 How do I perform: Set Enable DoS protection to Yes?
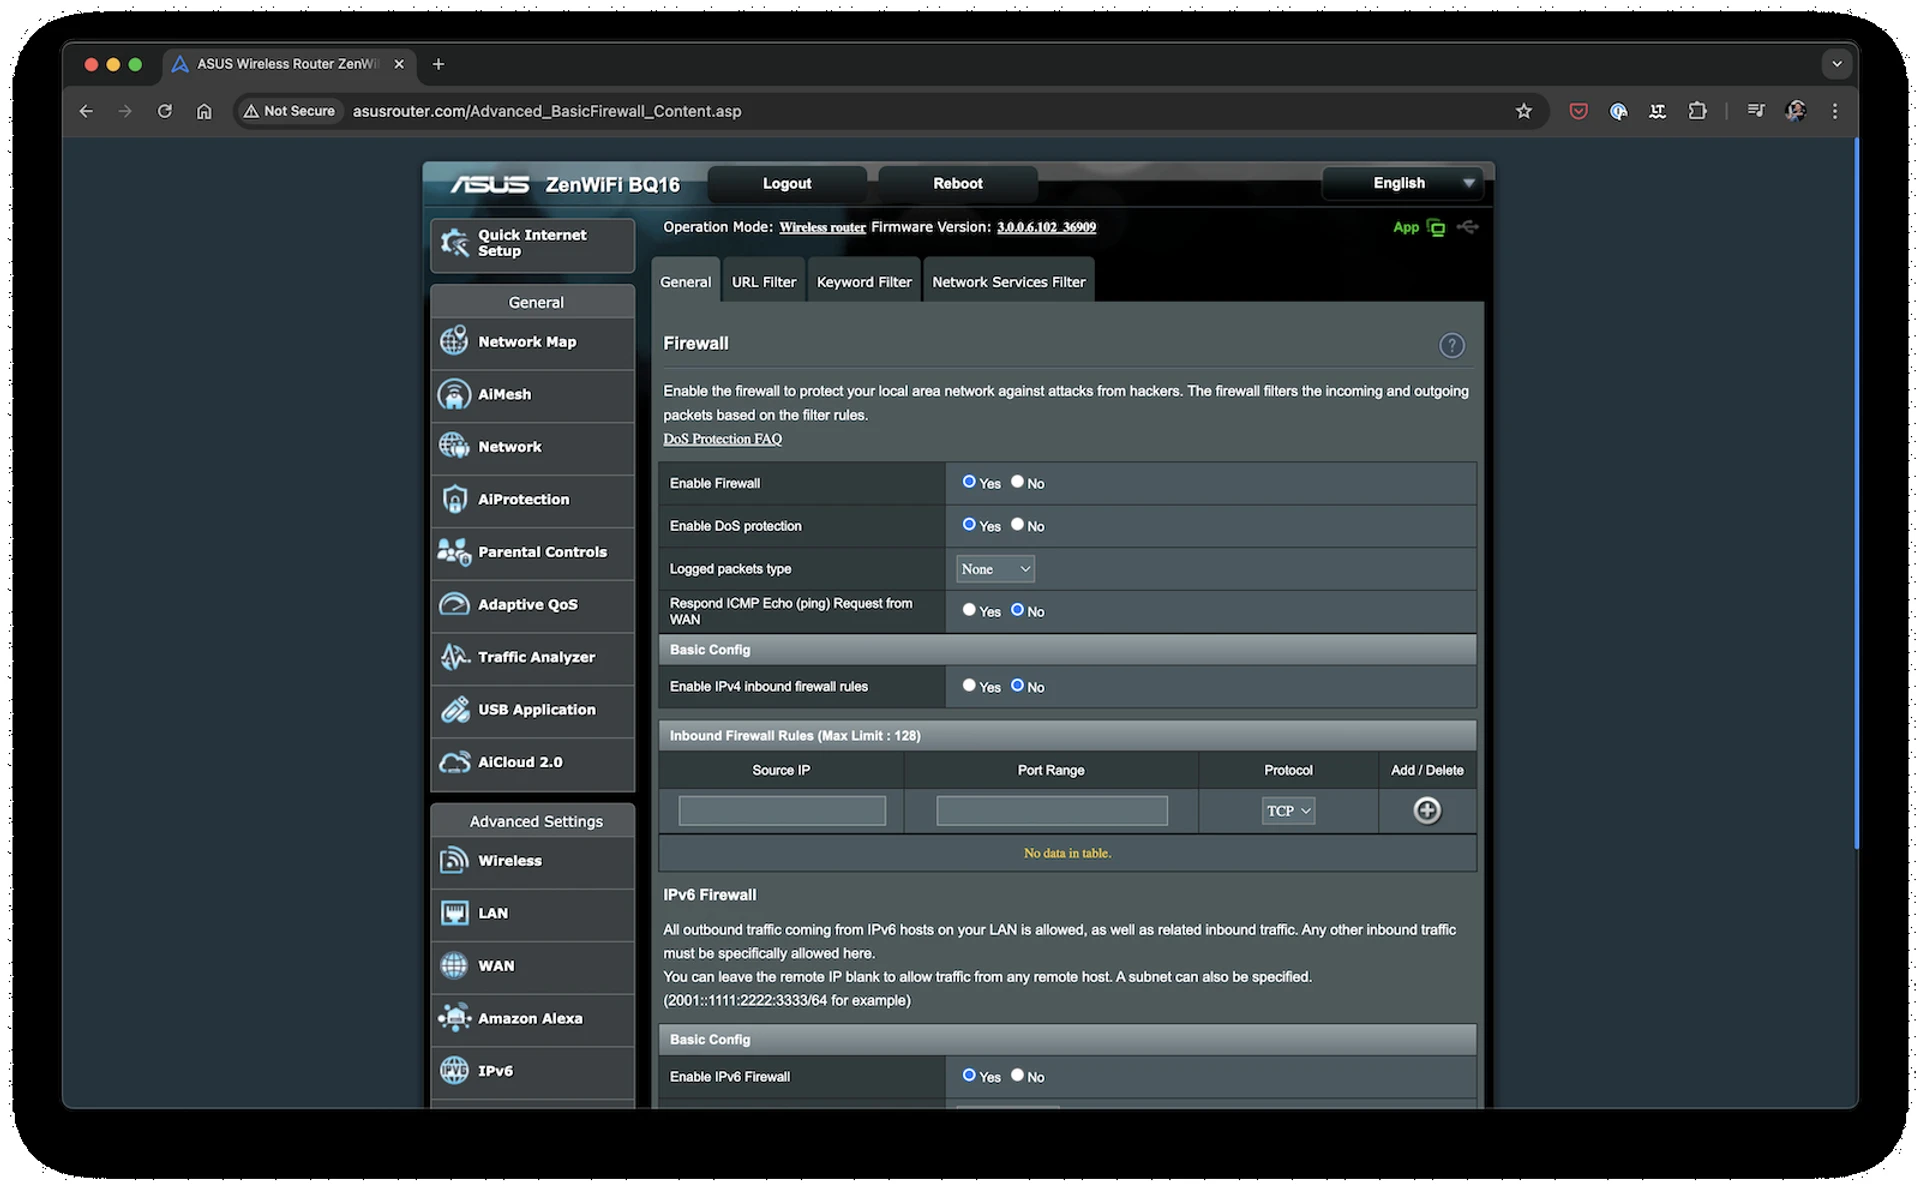(968, 524)
